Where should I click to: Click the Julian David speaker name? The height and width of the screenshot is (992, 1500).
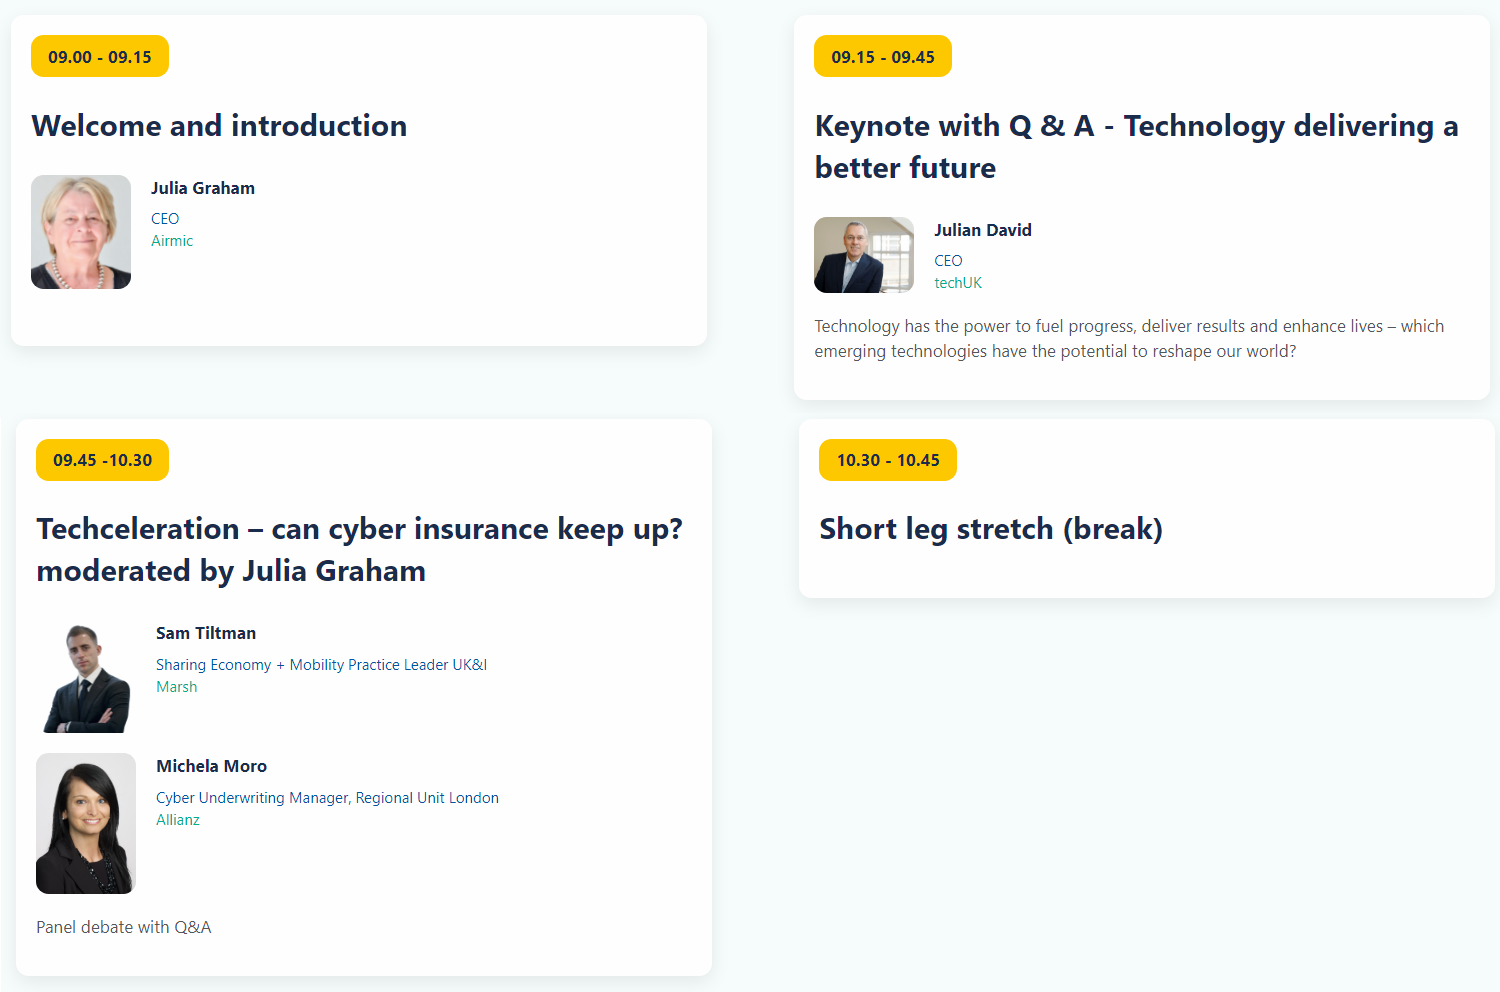tap(983, 230)
